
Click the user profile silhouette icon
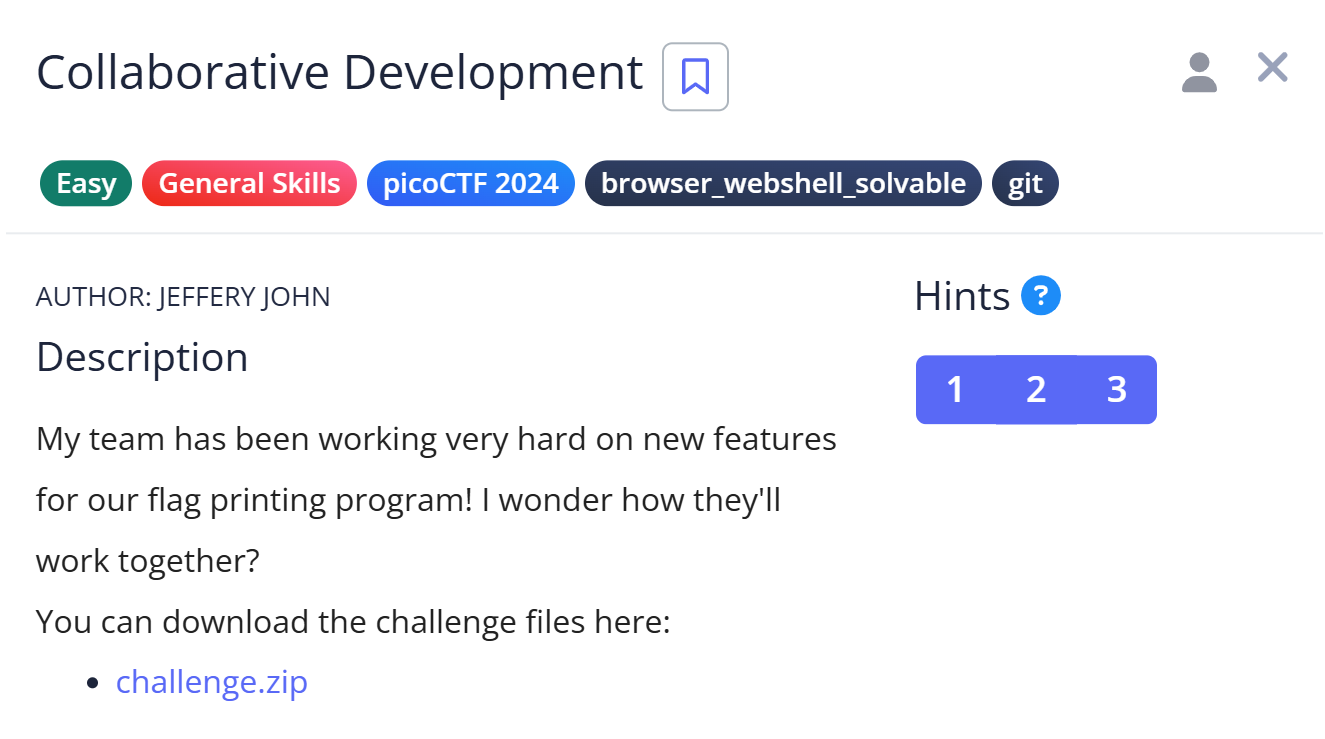[1199, 73]
